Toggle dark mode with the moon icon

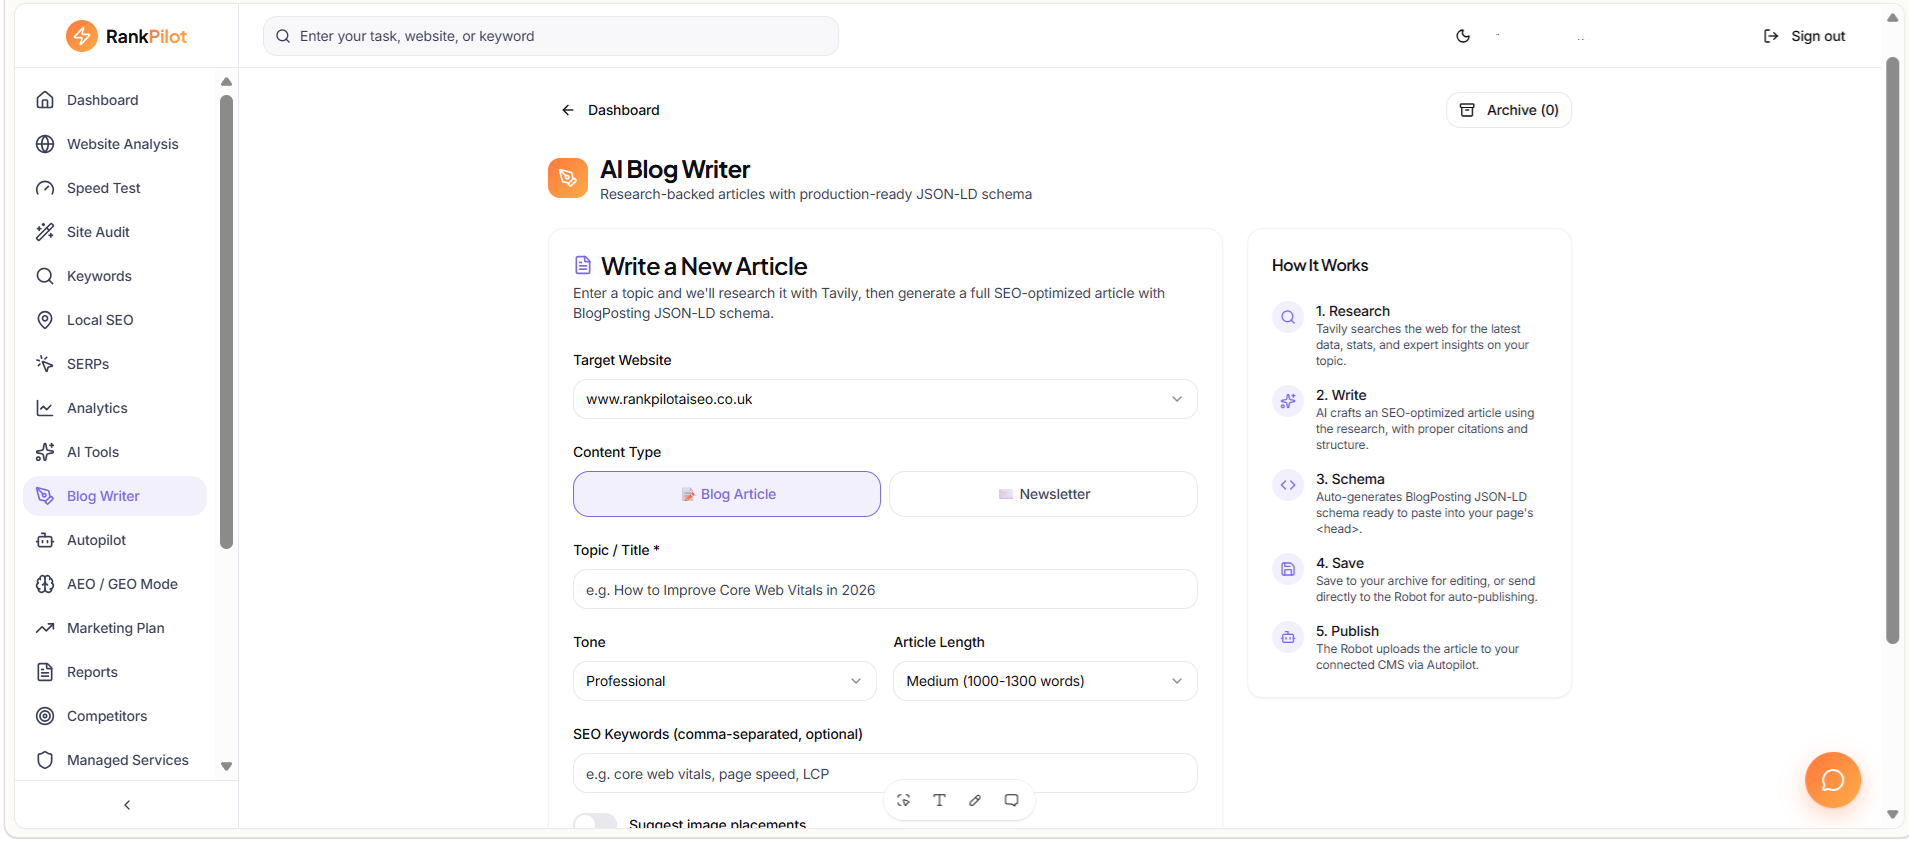click(x=1463, y=36)
